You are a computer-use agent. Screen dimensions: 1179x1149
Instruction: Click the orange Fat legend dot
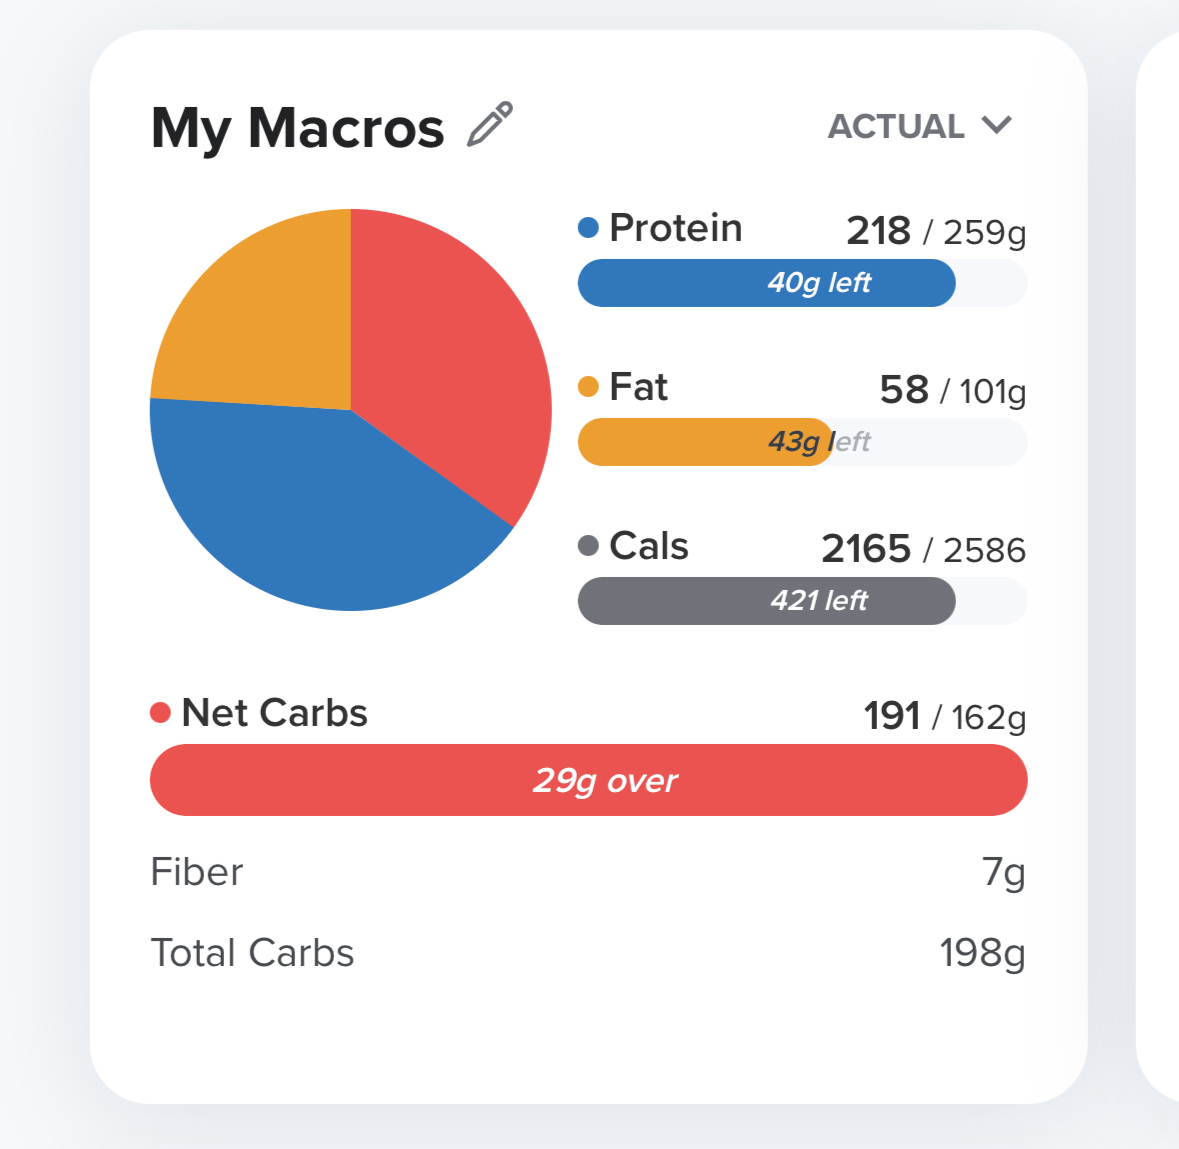click(588, 387)
